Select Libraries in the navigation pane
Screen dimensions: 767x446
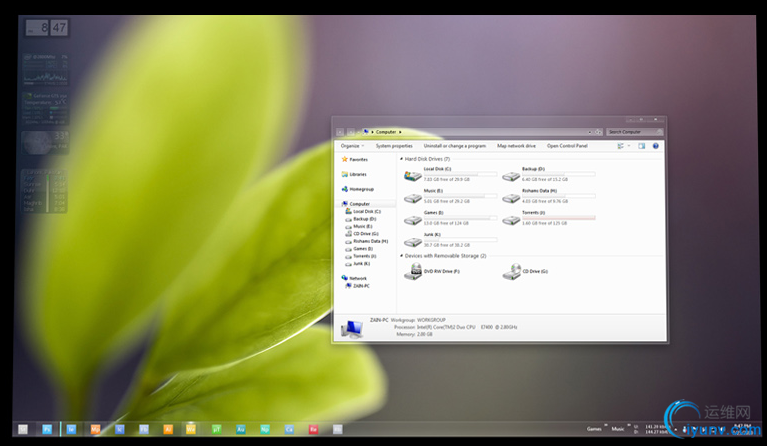357,174
